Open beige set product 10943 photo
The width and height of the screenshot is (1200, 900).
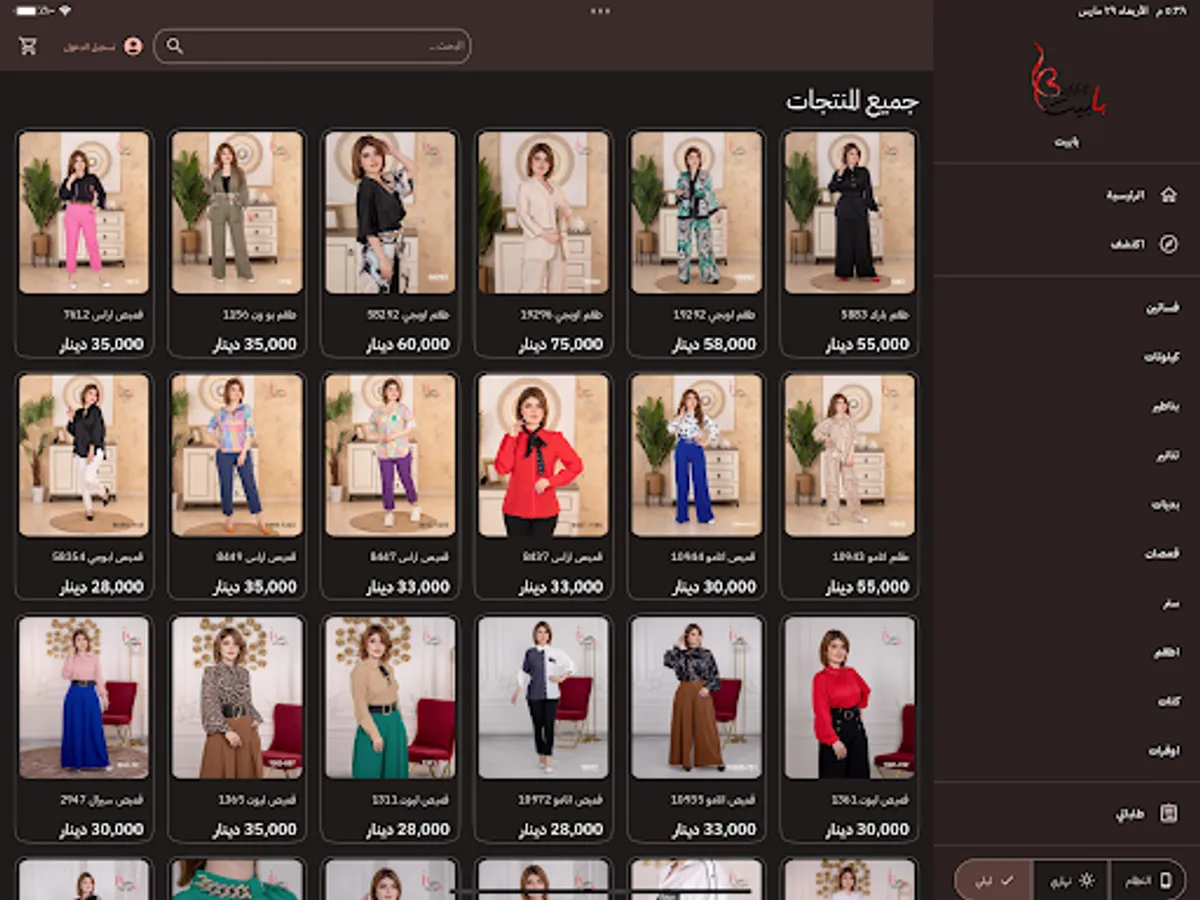pyautogui.click(x=850, y=455)
